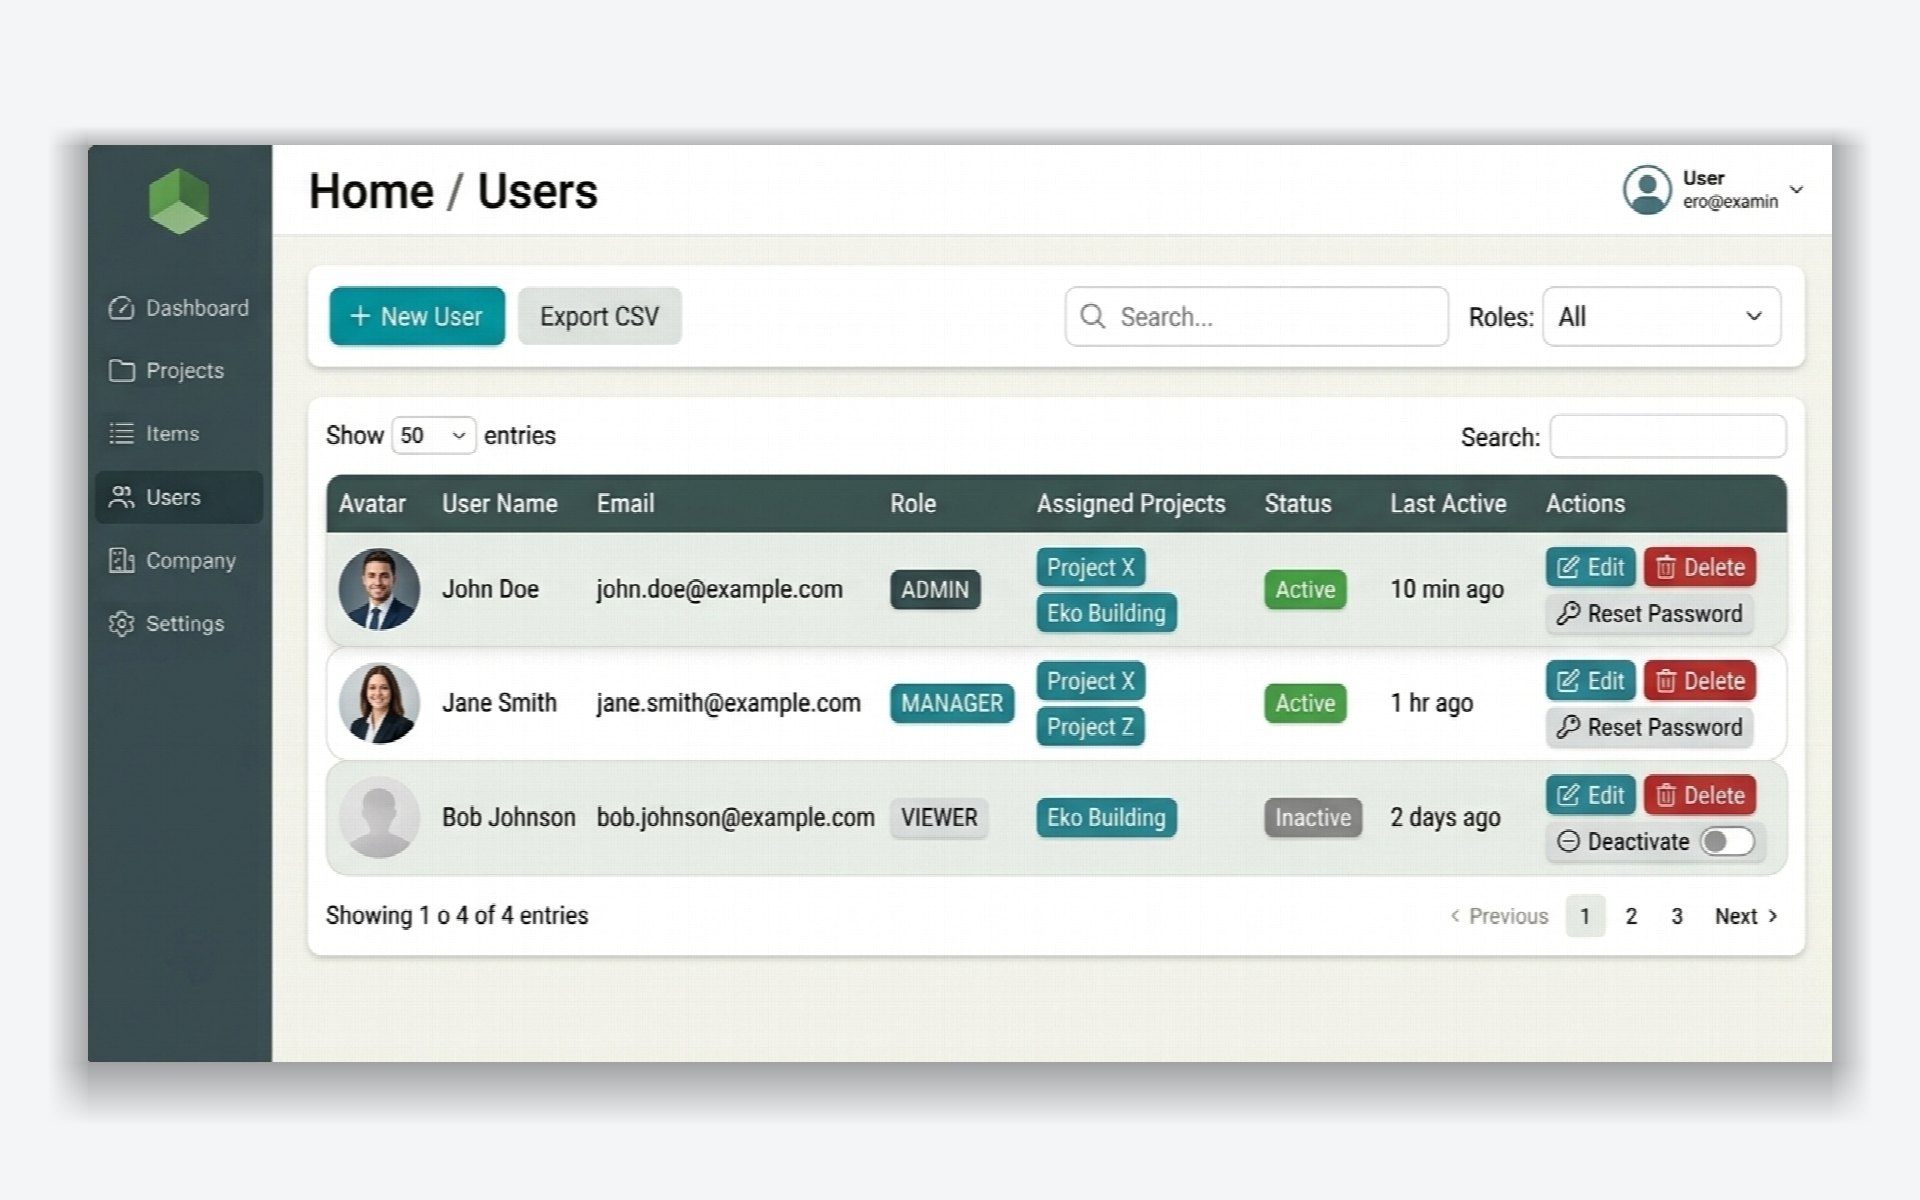
Task: Change the Show entries count dropdown
Action: pyautogui.click(x=433, y=435)
